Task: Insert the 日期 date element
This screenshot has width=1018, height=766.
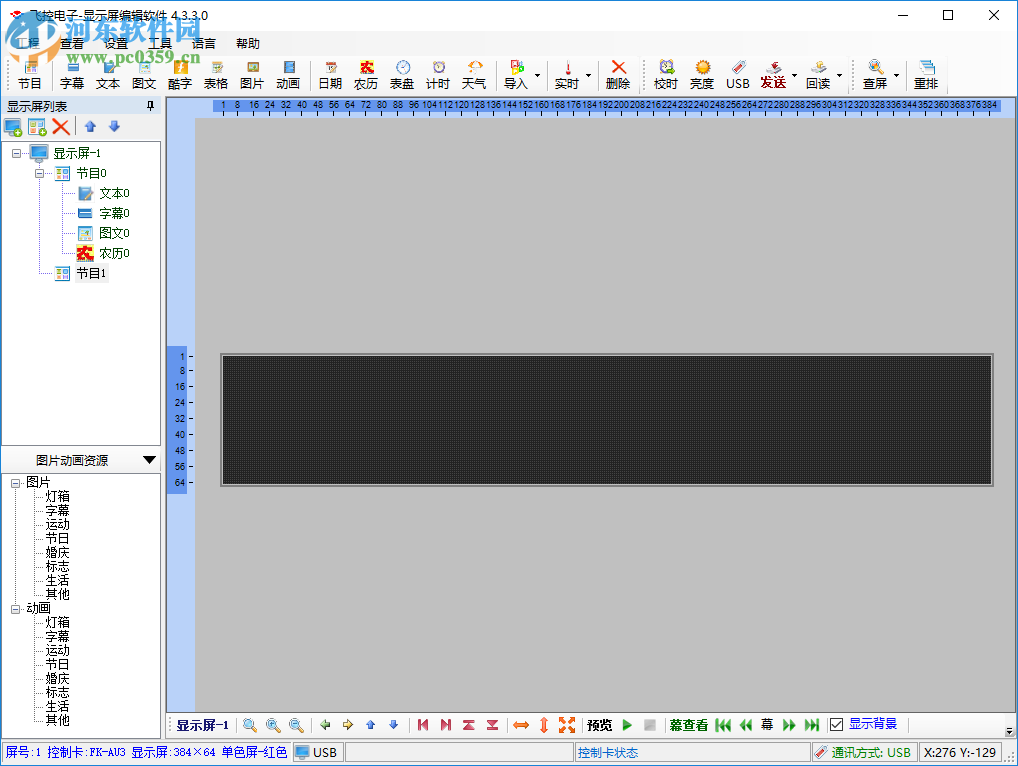Action: 330,75
